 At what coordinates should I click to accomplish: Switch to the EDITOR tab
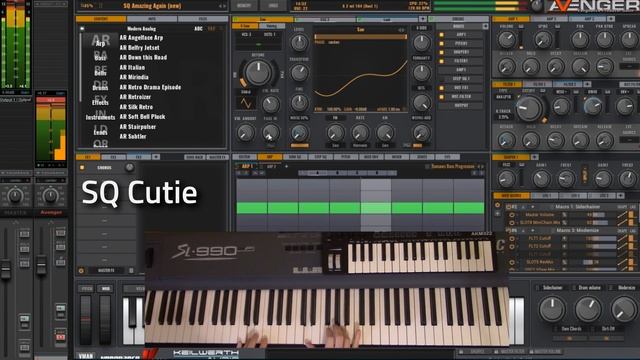tap(244, 157)
